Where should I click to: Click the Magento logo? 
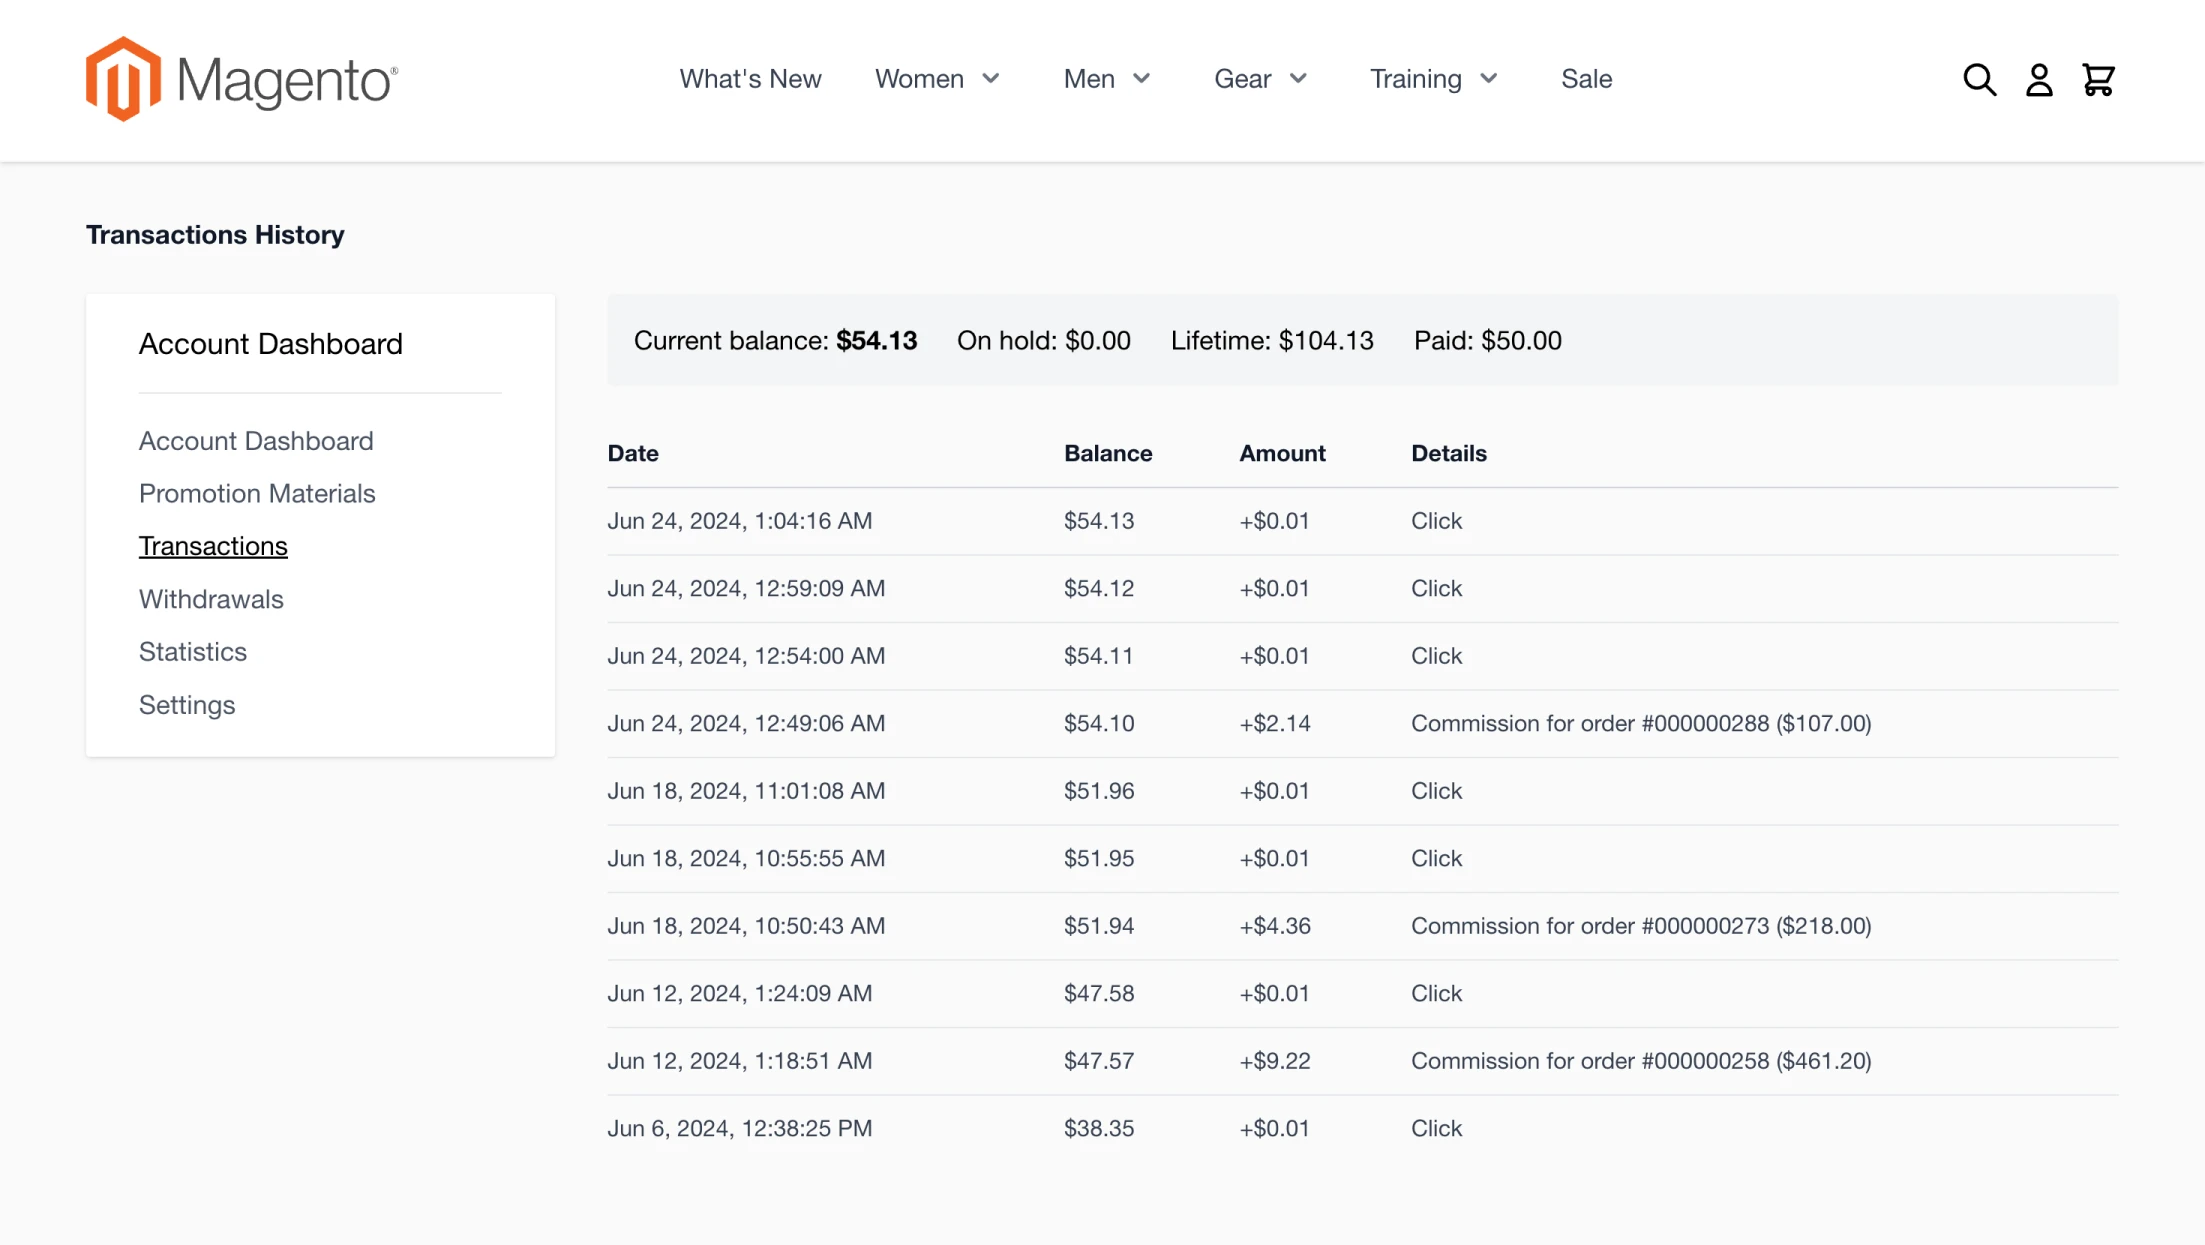tap(242, 79)
